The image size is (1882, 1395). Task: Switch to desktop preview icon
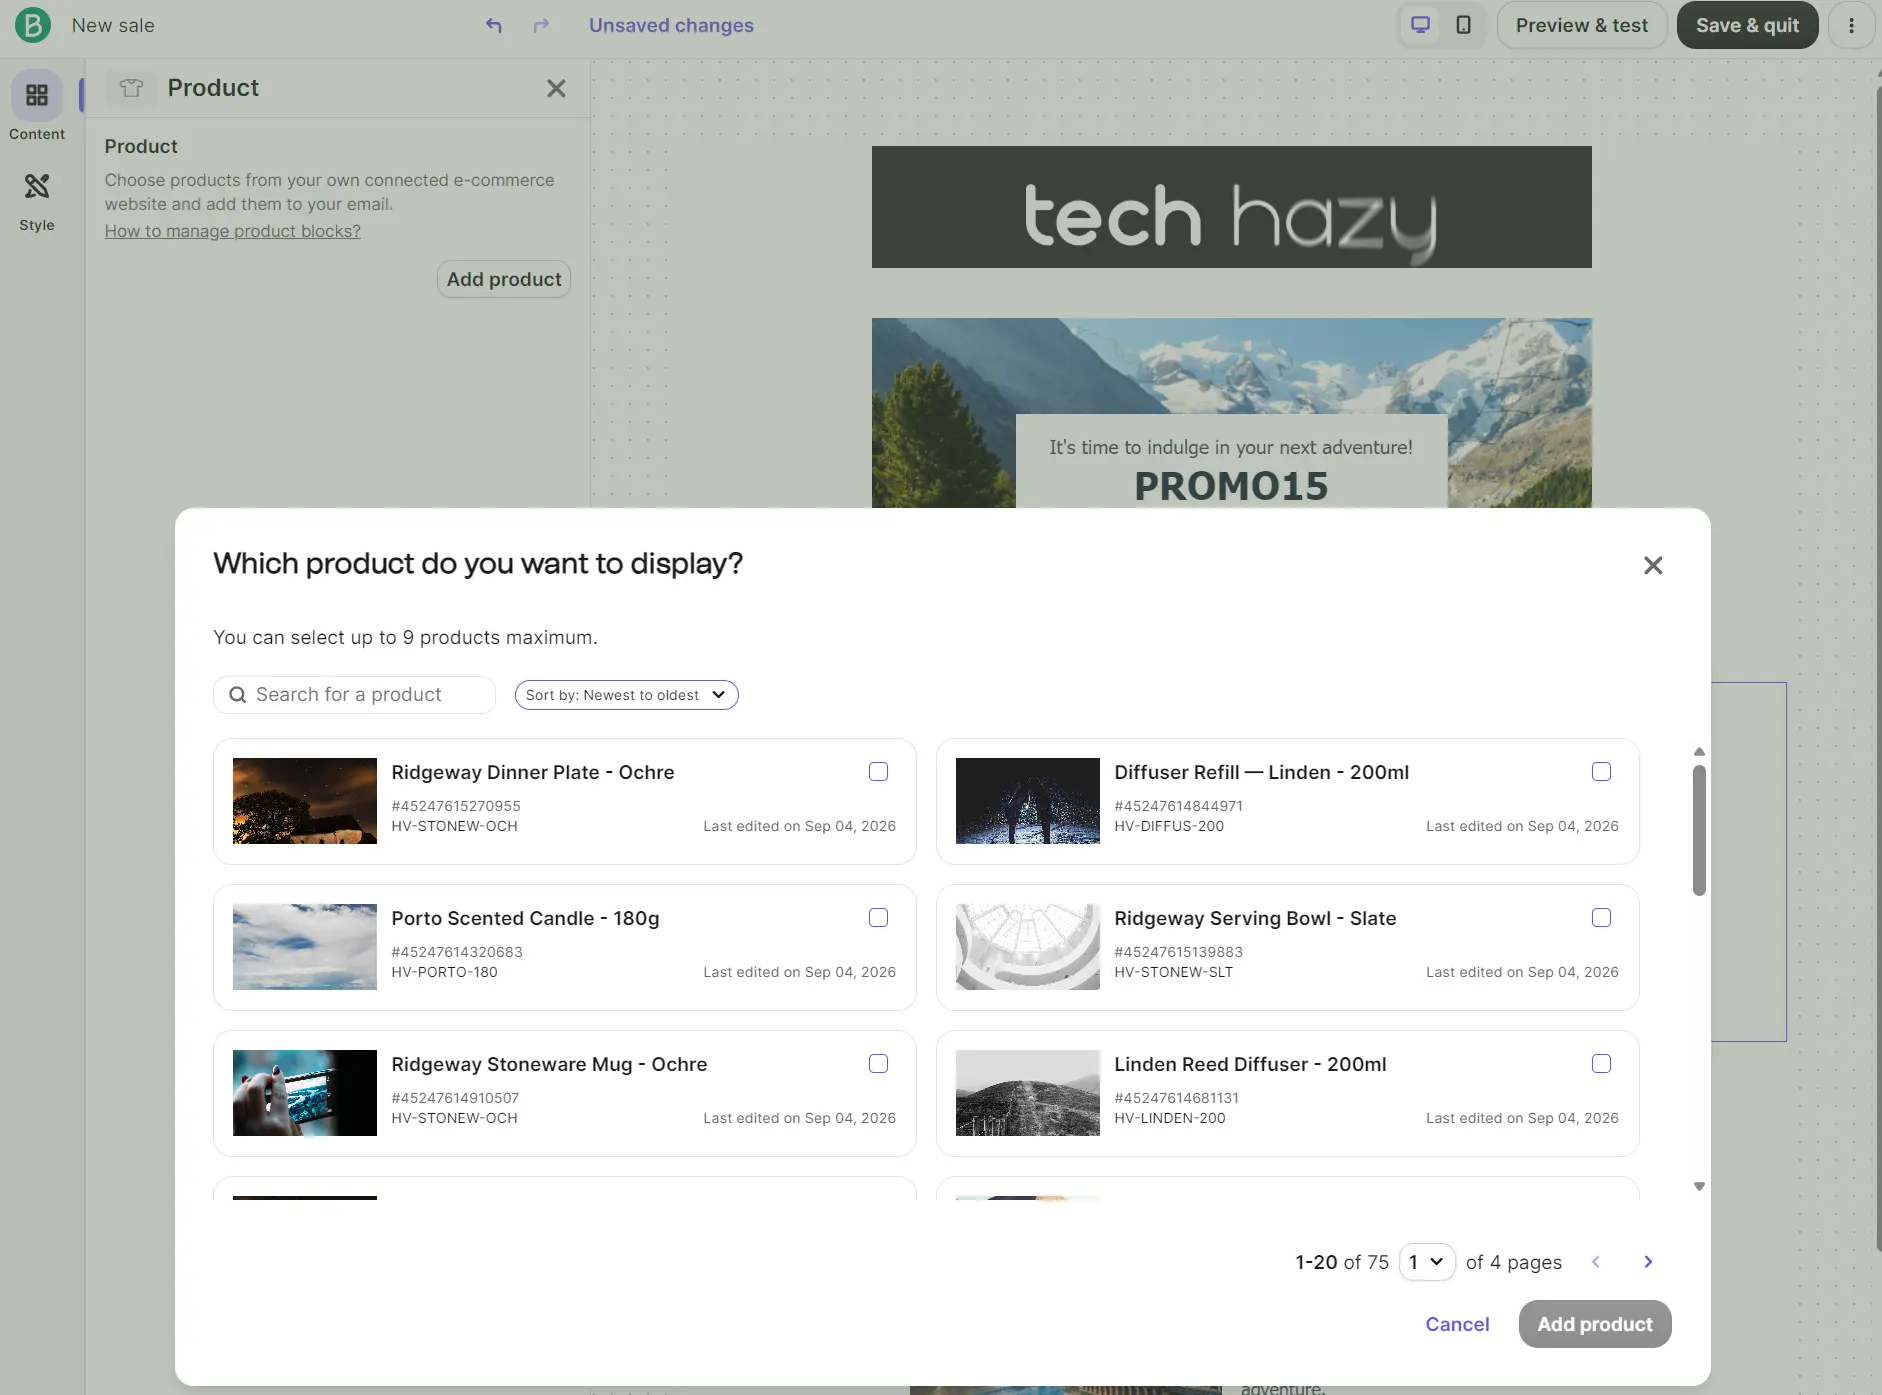pos(1420,25)
